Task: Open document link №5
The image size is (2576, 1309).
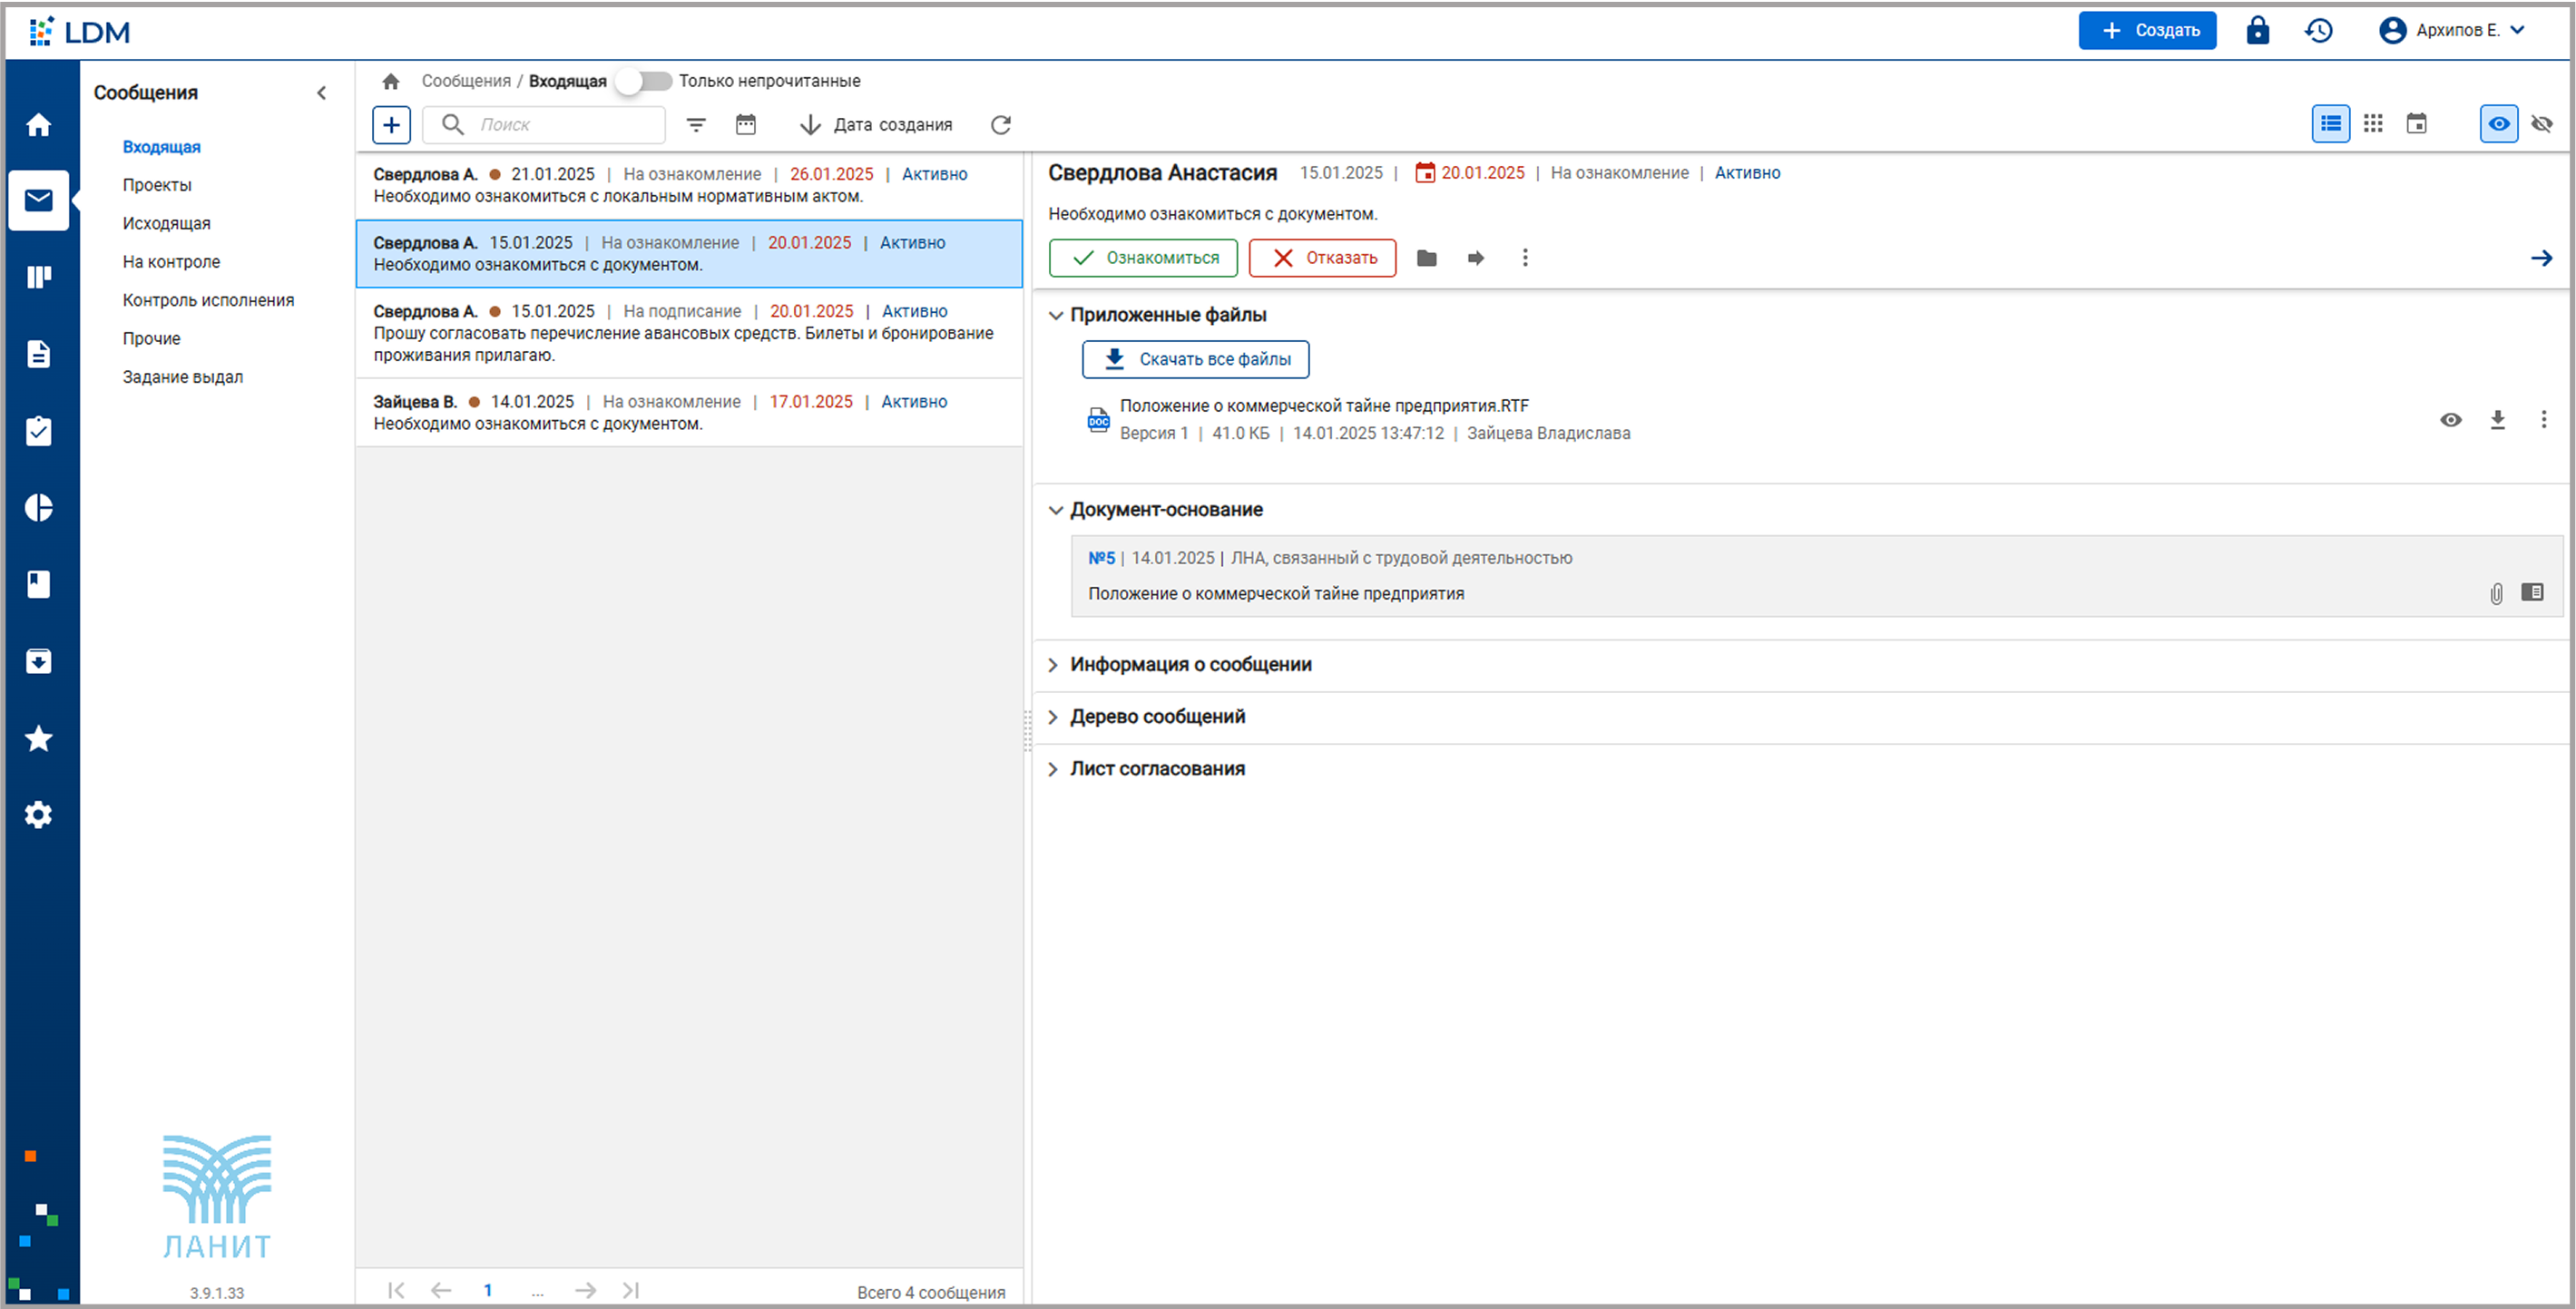Action: pos(1101,558)
